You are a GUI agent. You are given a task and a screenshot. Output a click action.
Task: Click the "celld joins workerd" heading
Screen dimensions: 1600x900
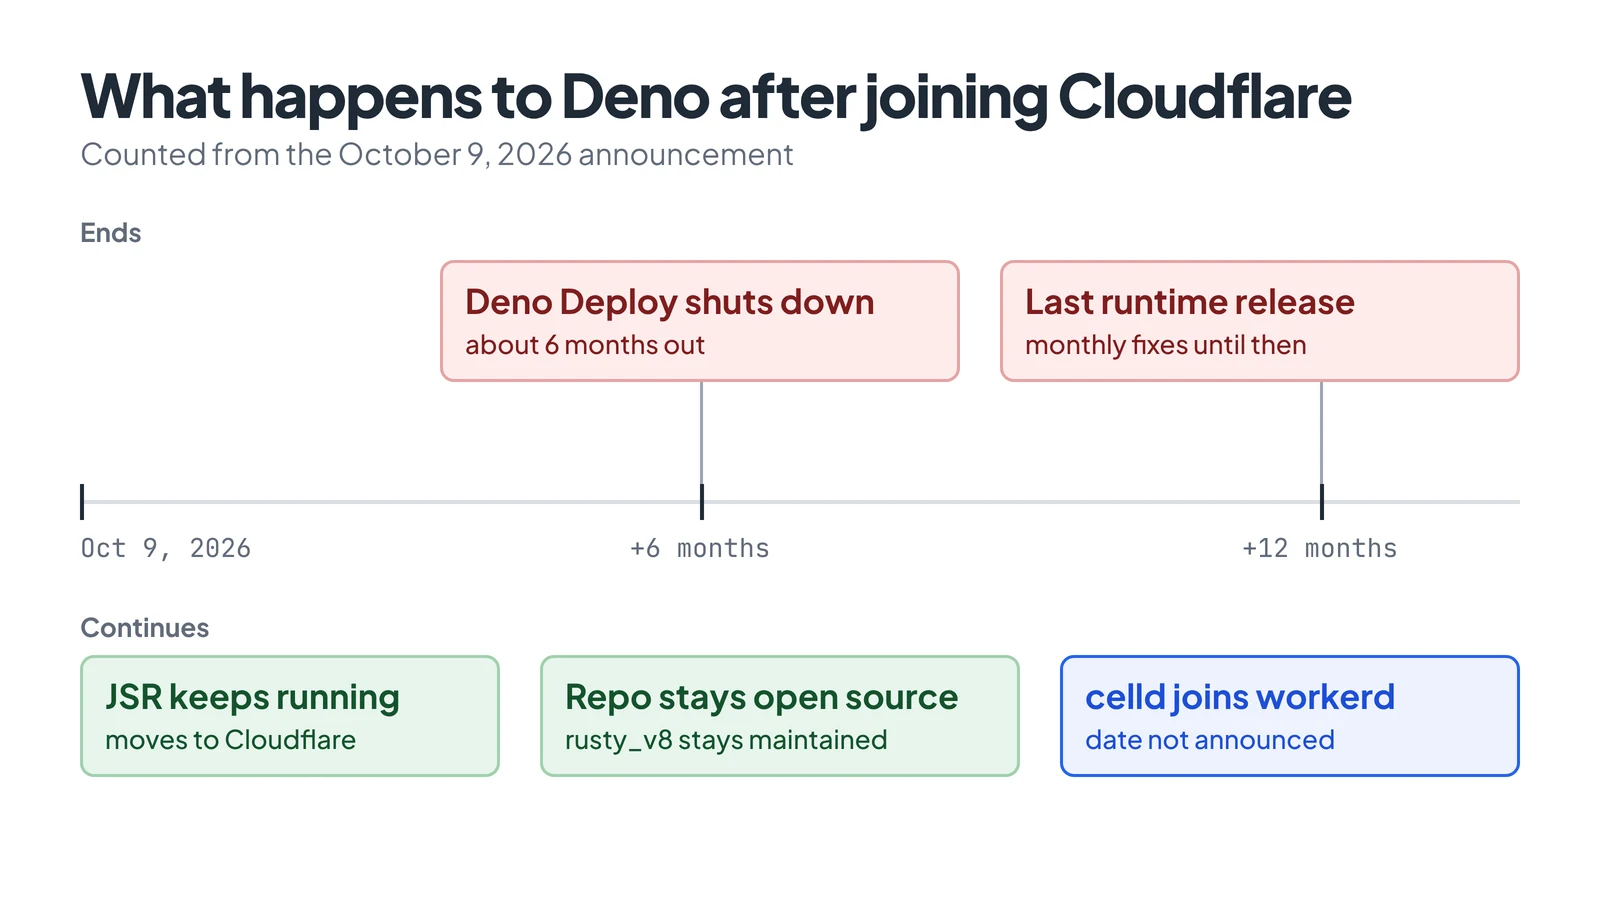(x=1240, y=697)
